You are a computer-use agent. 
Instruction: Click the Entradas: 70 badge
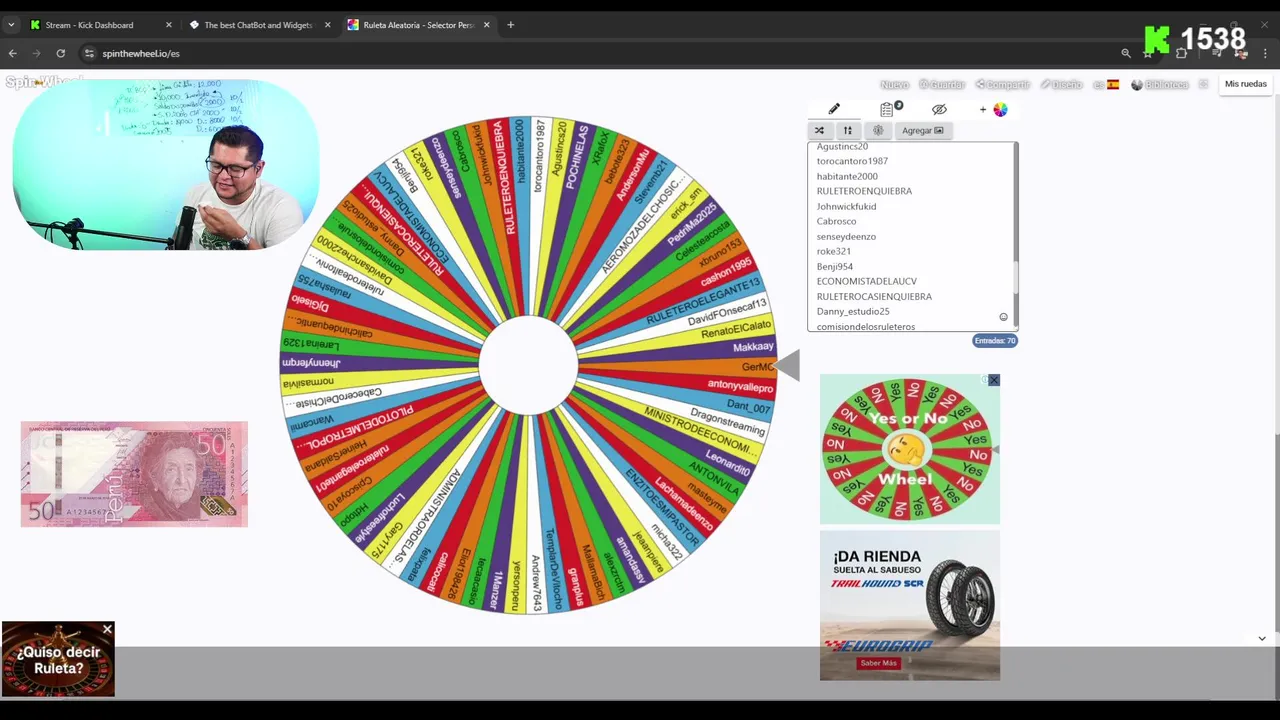(x=995, y=341)
